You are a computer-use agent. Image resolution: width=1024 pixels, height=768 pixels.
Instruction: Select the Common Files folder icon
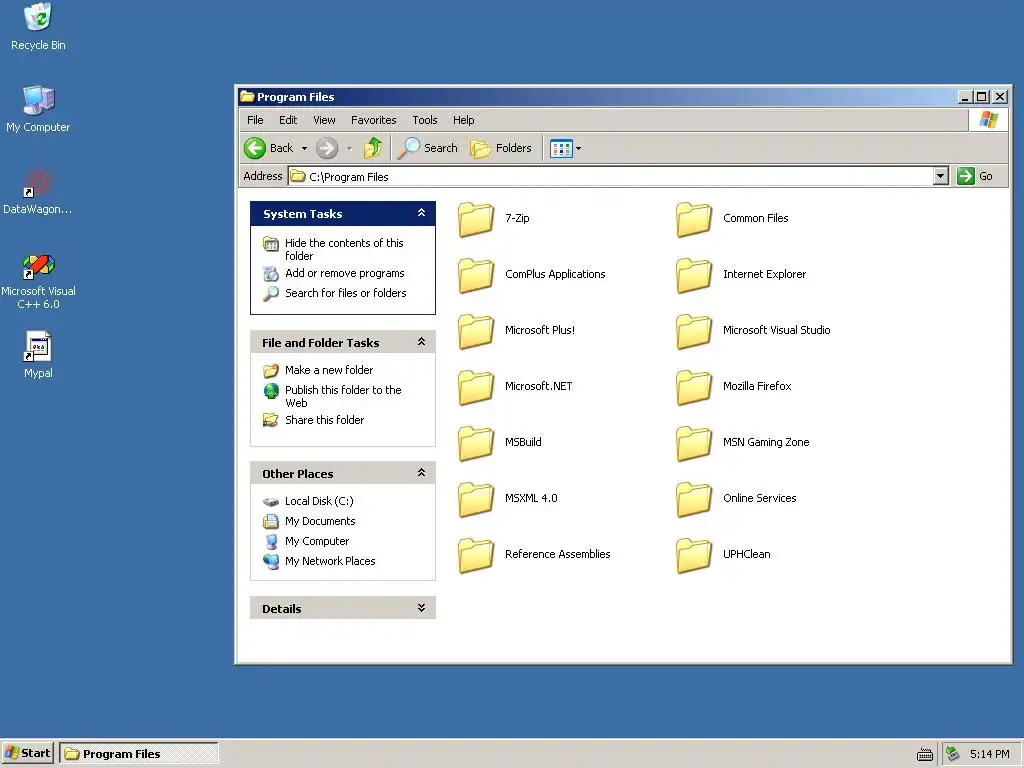(694, 219)
